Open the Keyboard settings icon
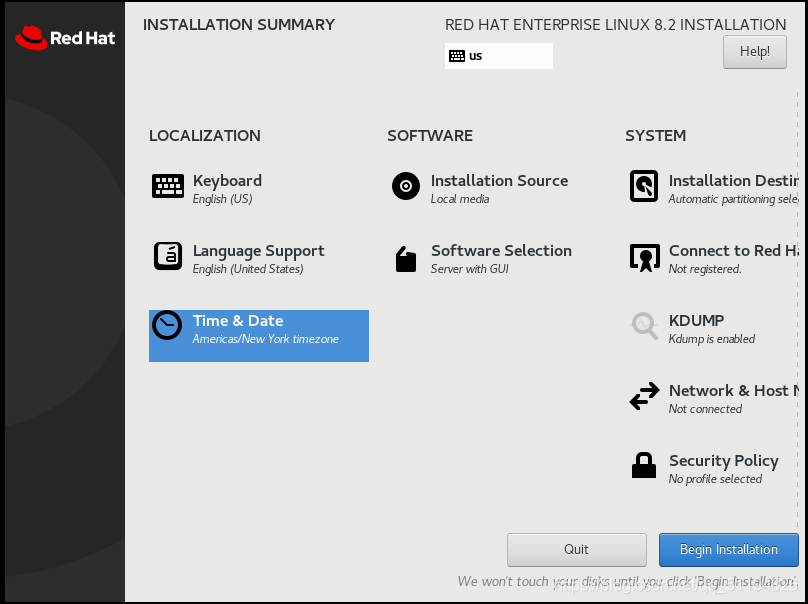 pos(168,186)
